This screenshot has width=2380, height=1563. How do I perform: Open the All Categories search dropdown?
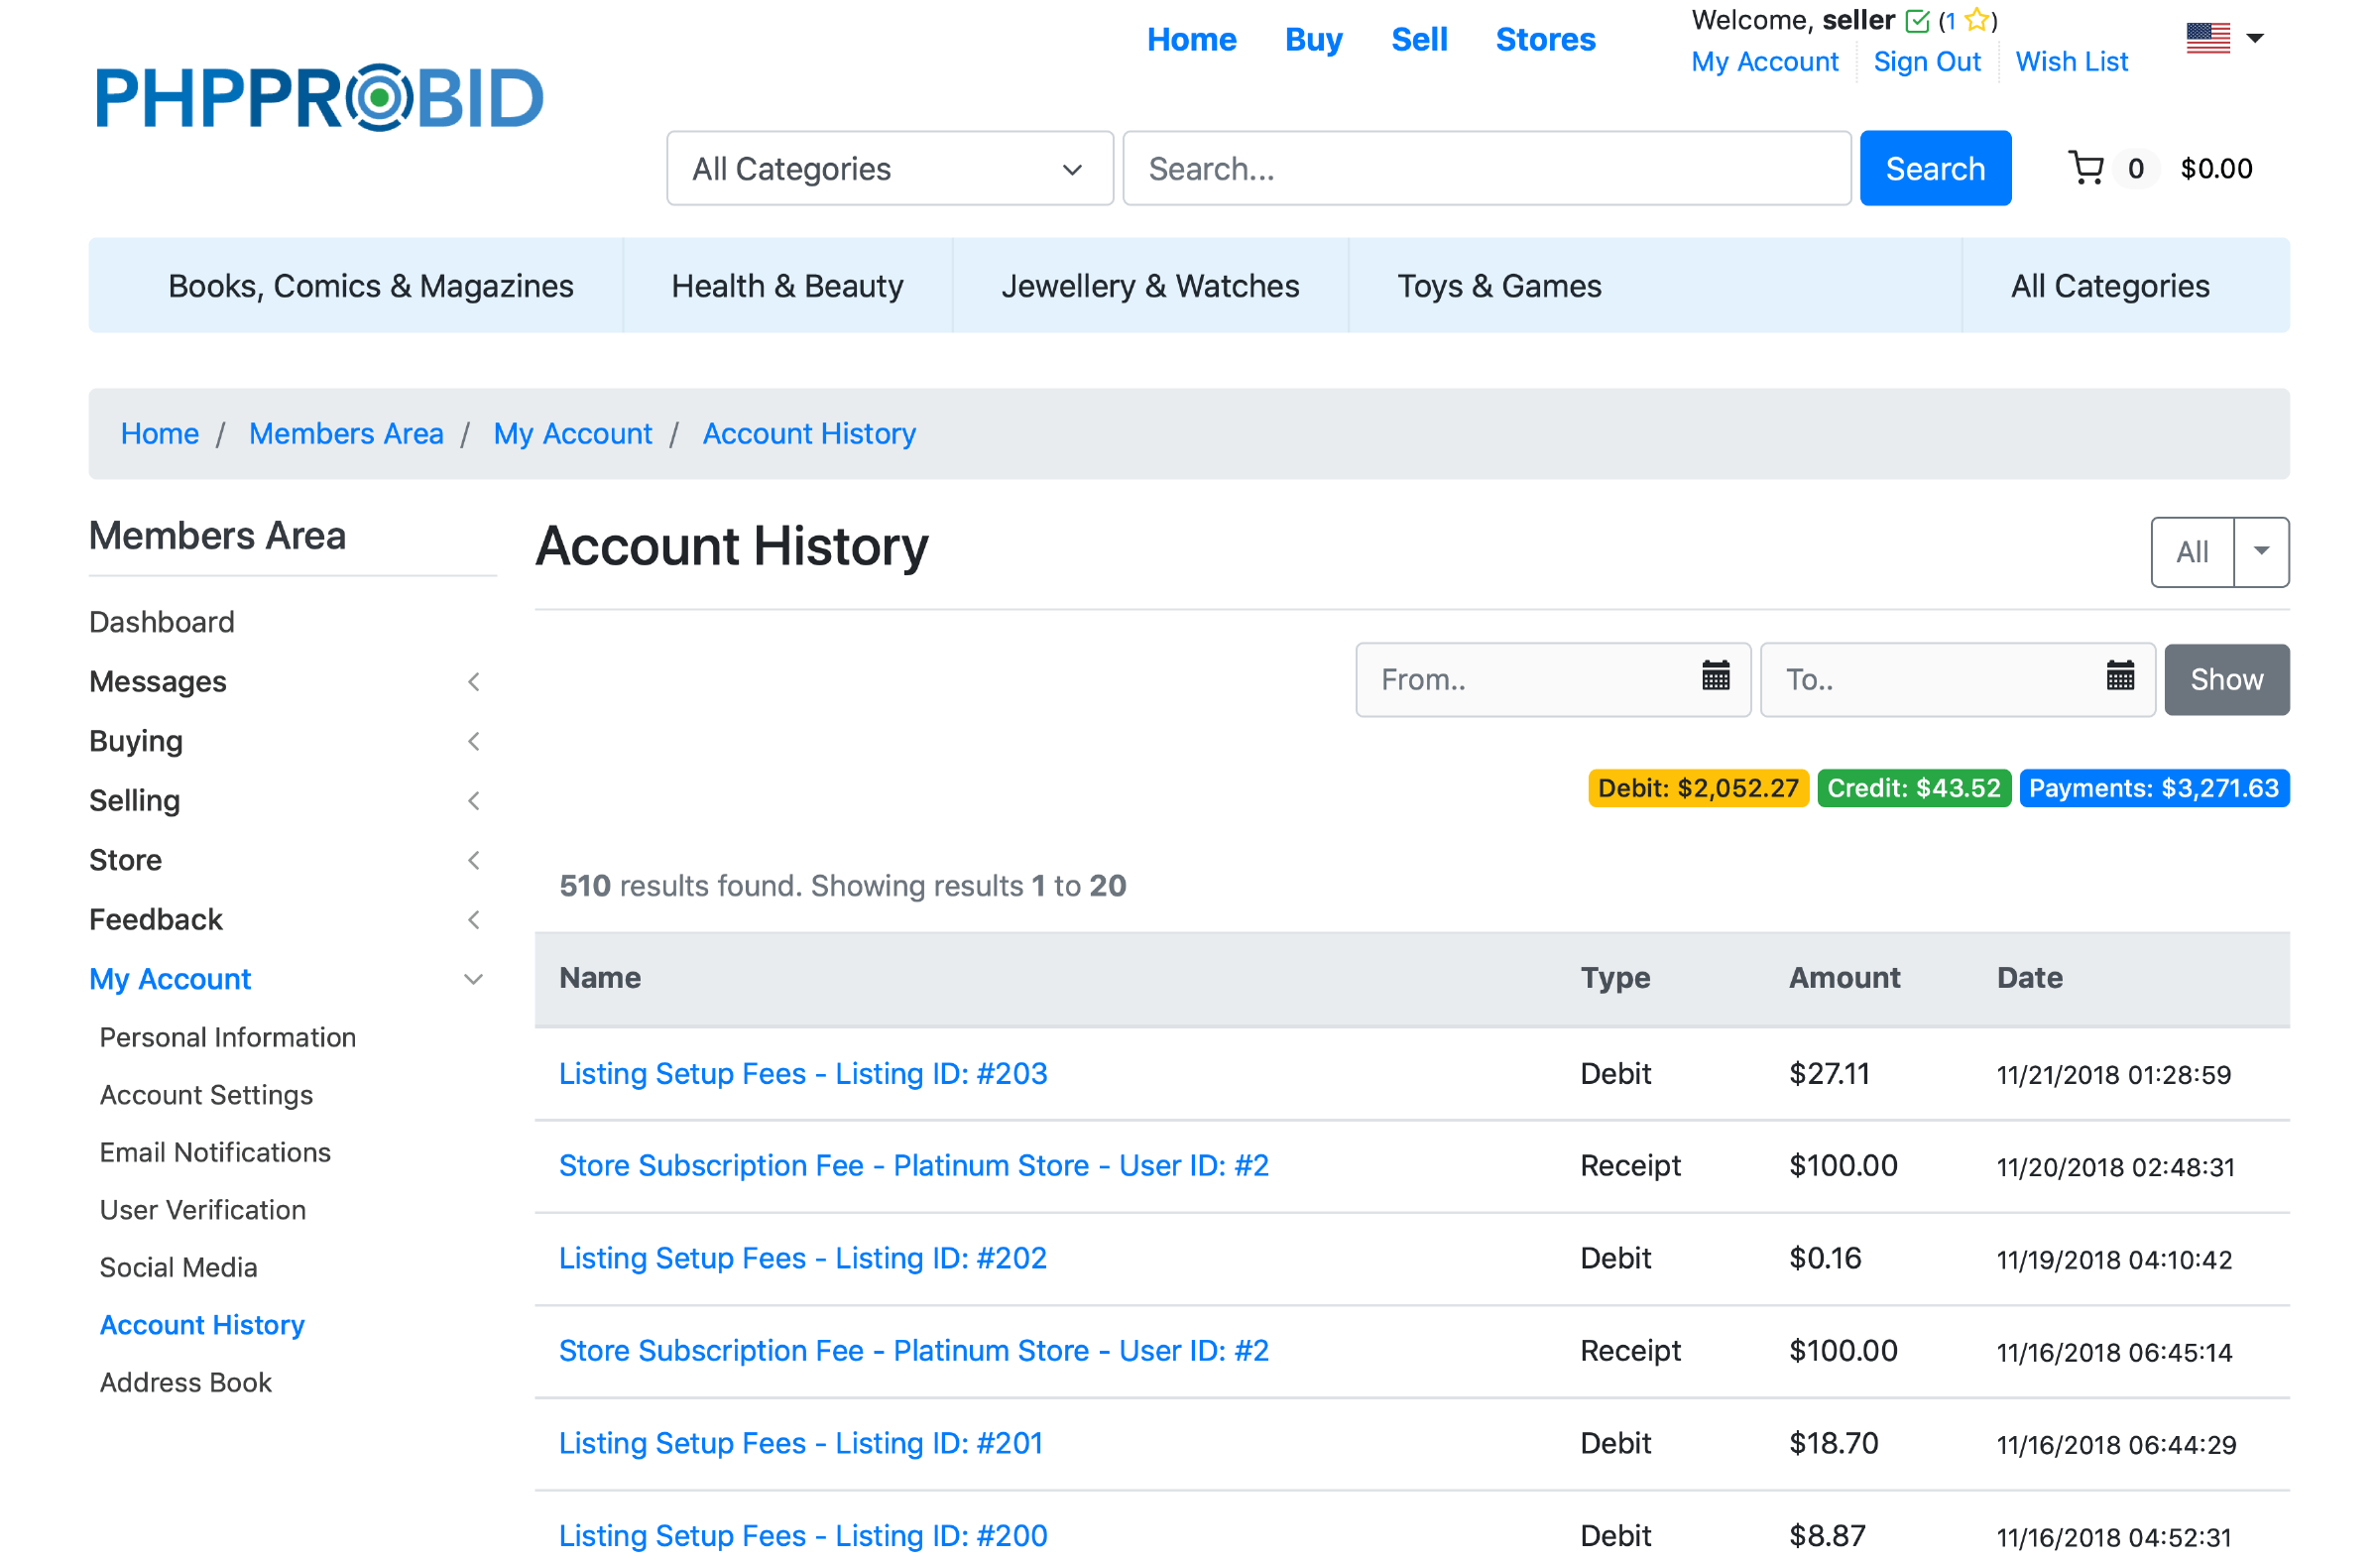coord(889,169)
